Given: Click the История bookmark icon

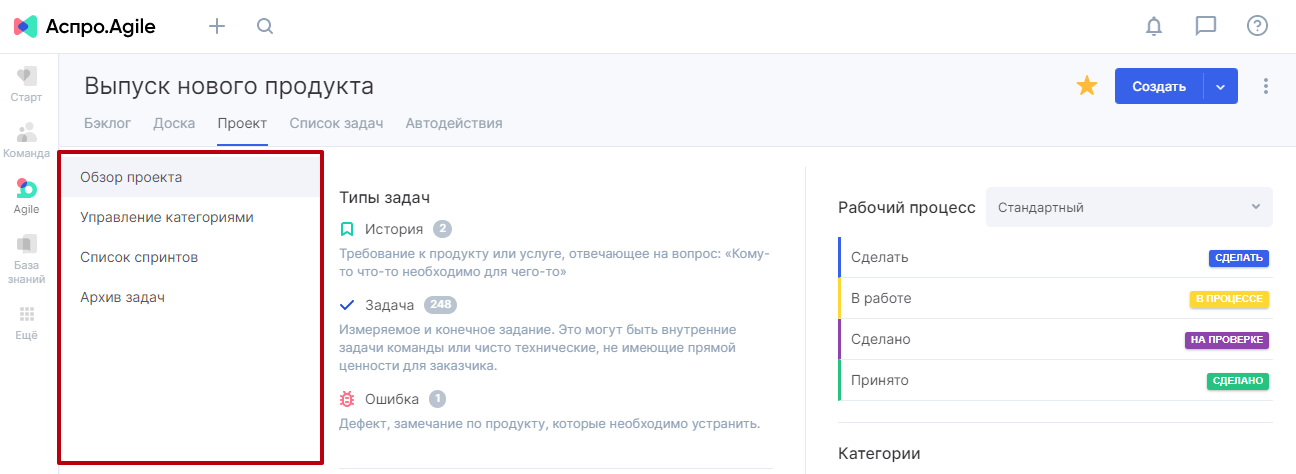Looking at the screenshot, I should pyautogui.click(x=347, y=229).
